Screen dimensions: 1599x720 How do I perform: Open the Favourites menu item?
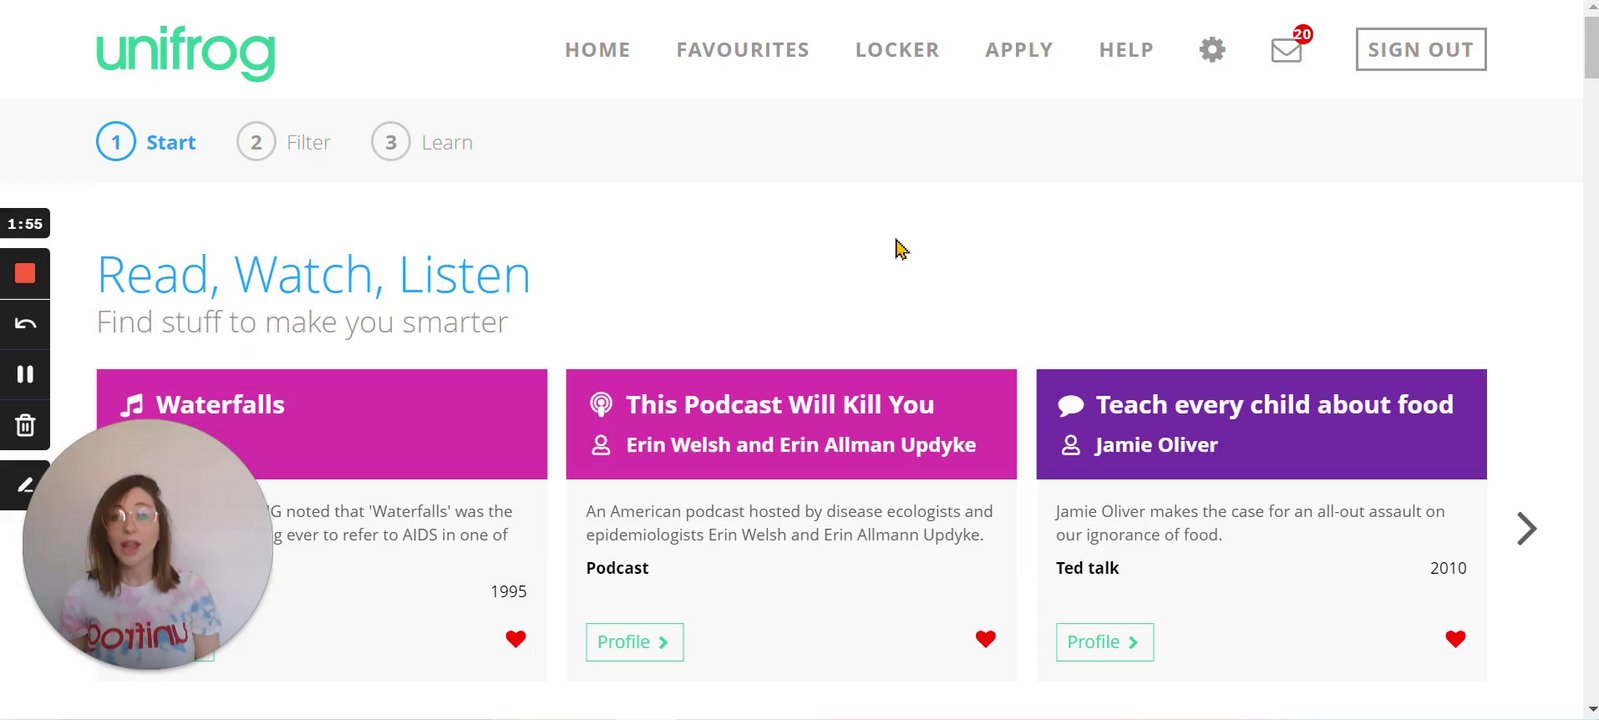pos(742,50)
